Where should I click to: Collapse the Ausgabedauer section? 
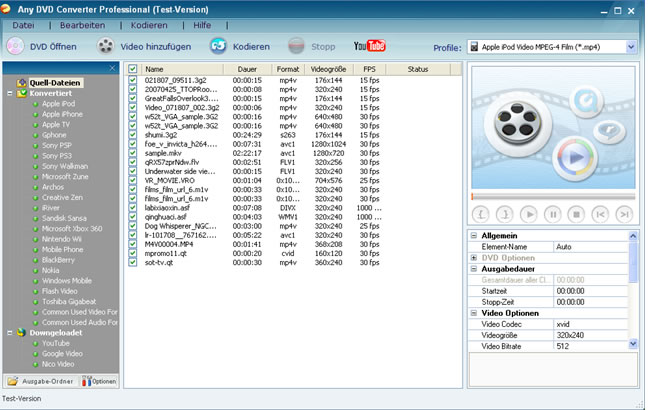(x=474, y=269)
